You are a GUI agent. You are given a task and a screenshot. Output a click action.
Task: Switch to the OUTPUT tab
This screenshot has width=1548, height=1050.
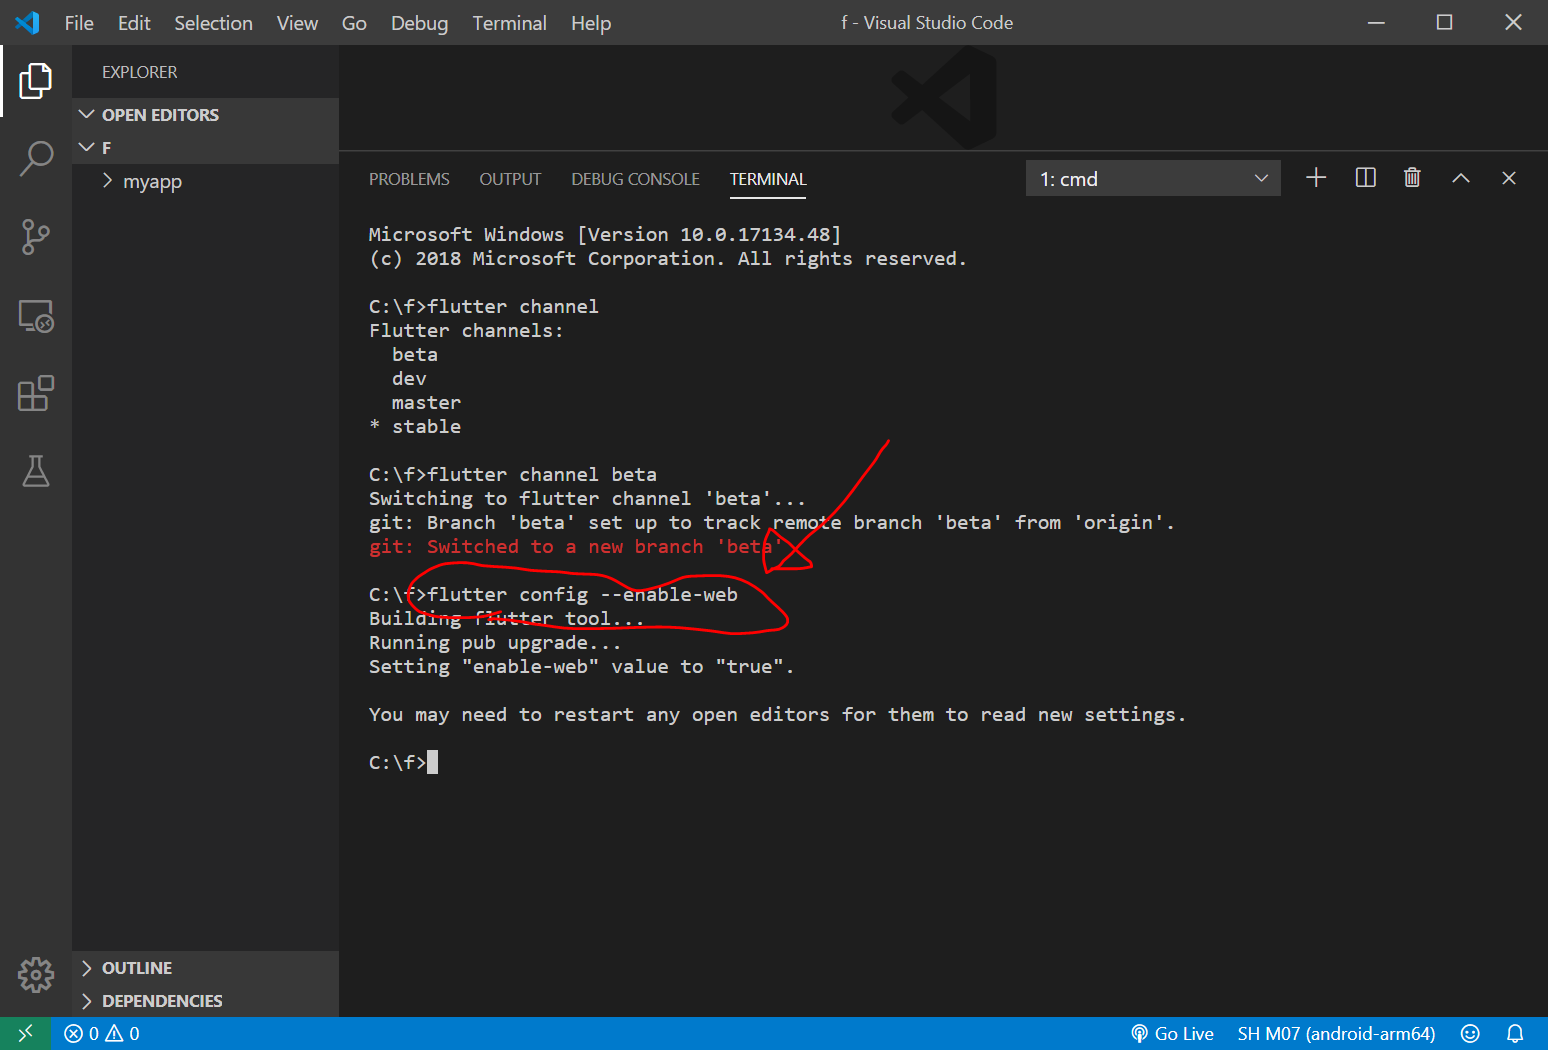pos(510,179)
